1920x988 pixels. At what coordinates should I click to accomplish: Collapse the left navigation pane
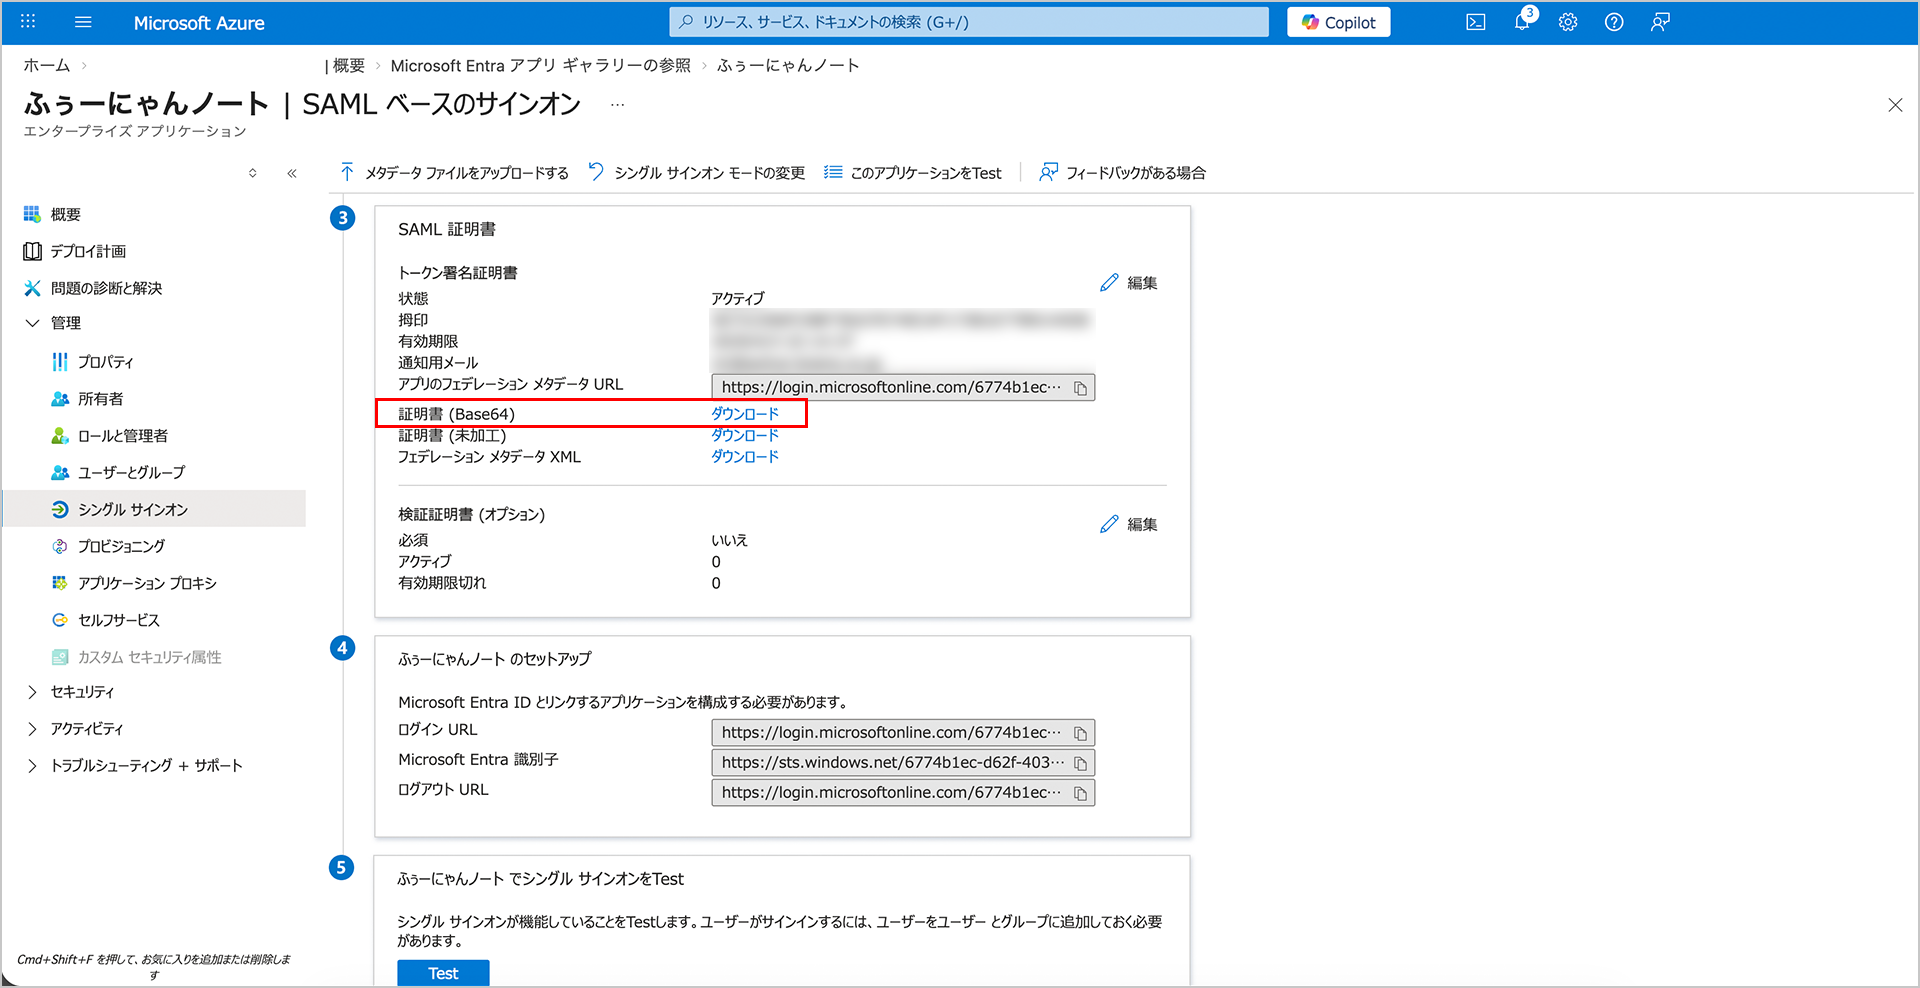pyautogui.click(x=292, y=173)
